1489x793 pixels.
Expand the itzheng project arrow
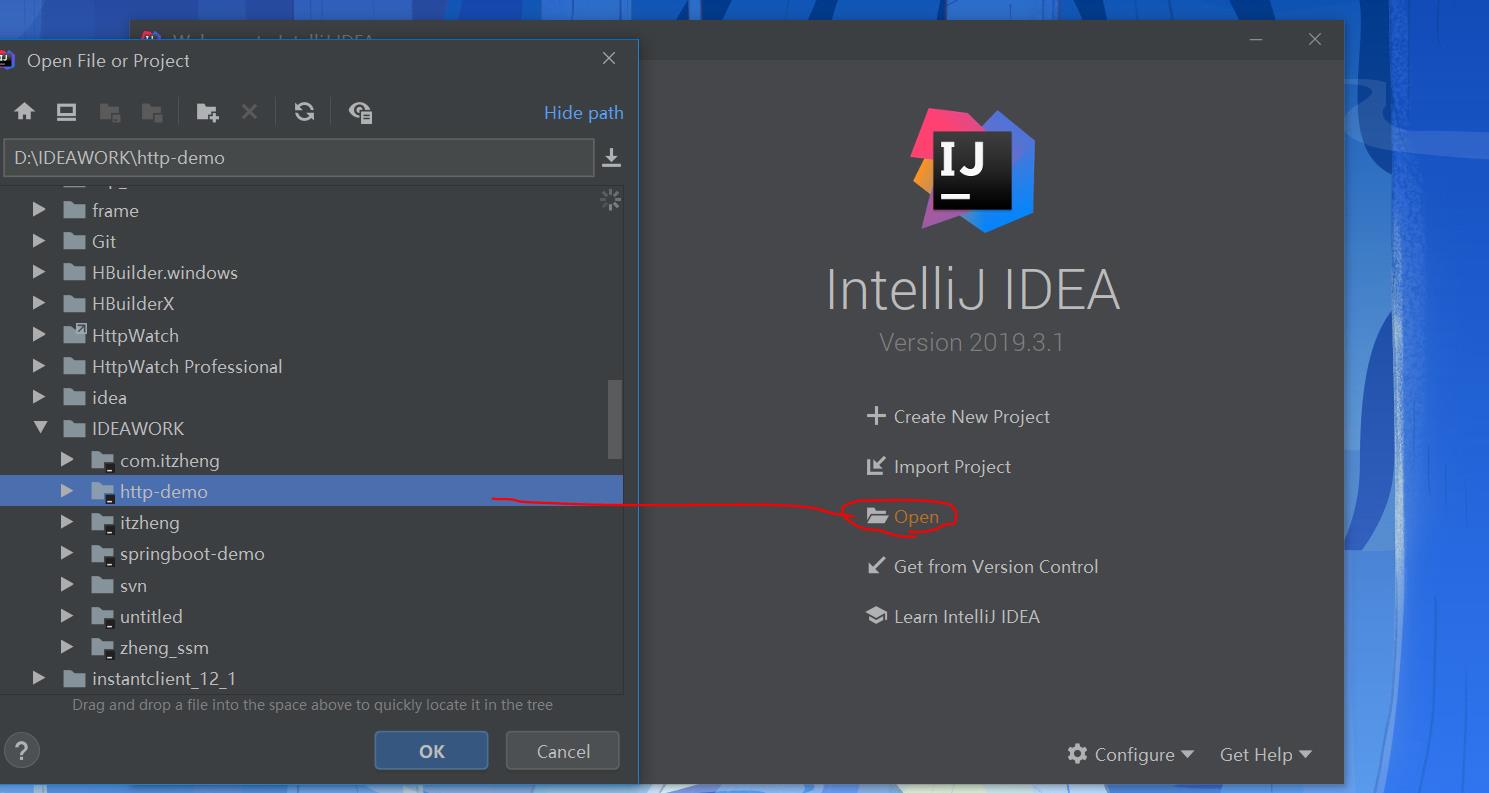pyautogui.click(x=67, y=522)
